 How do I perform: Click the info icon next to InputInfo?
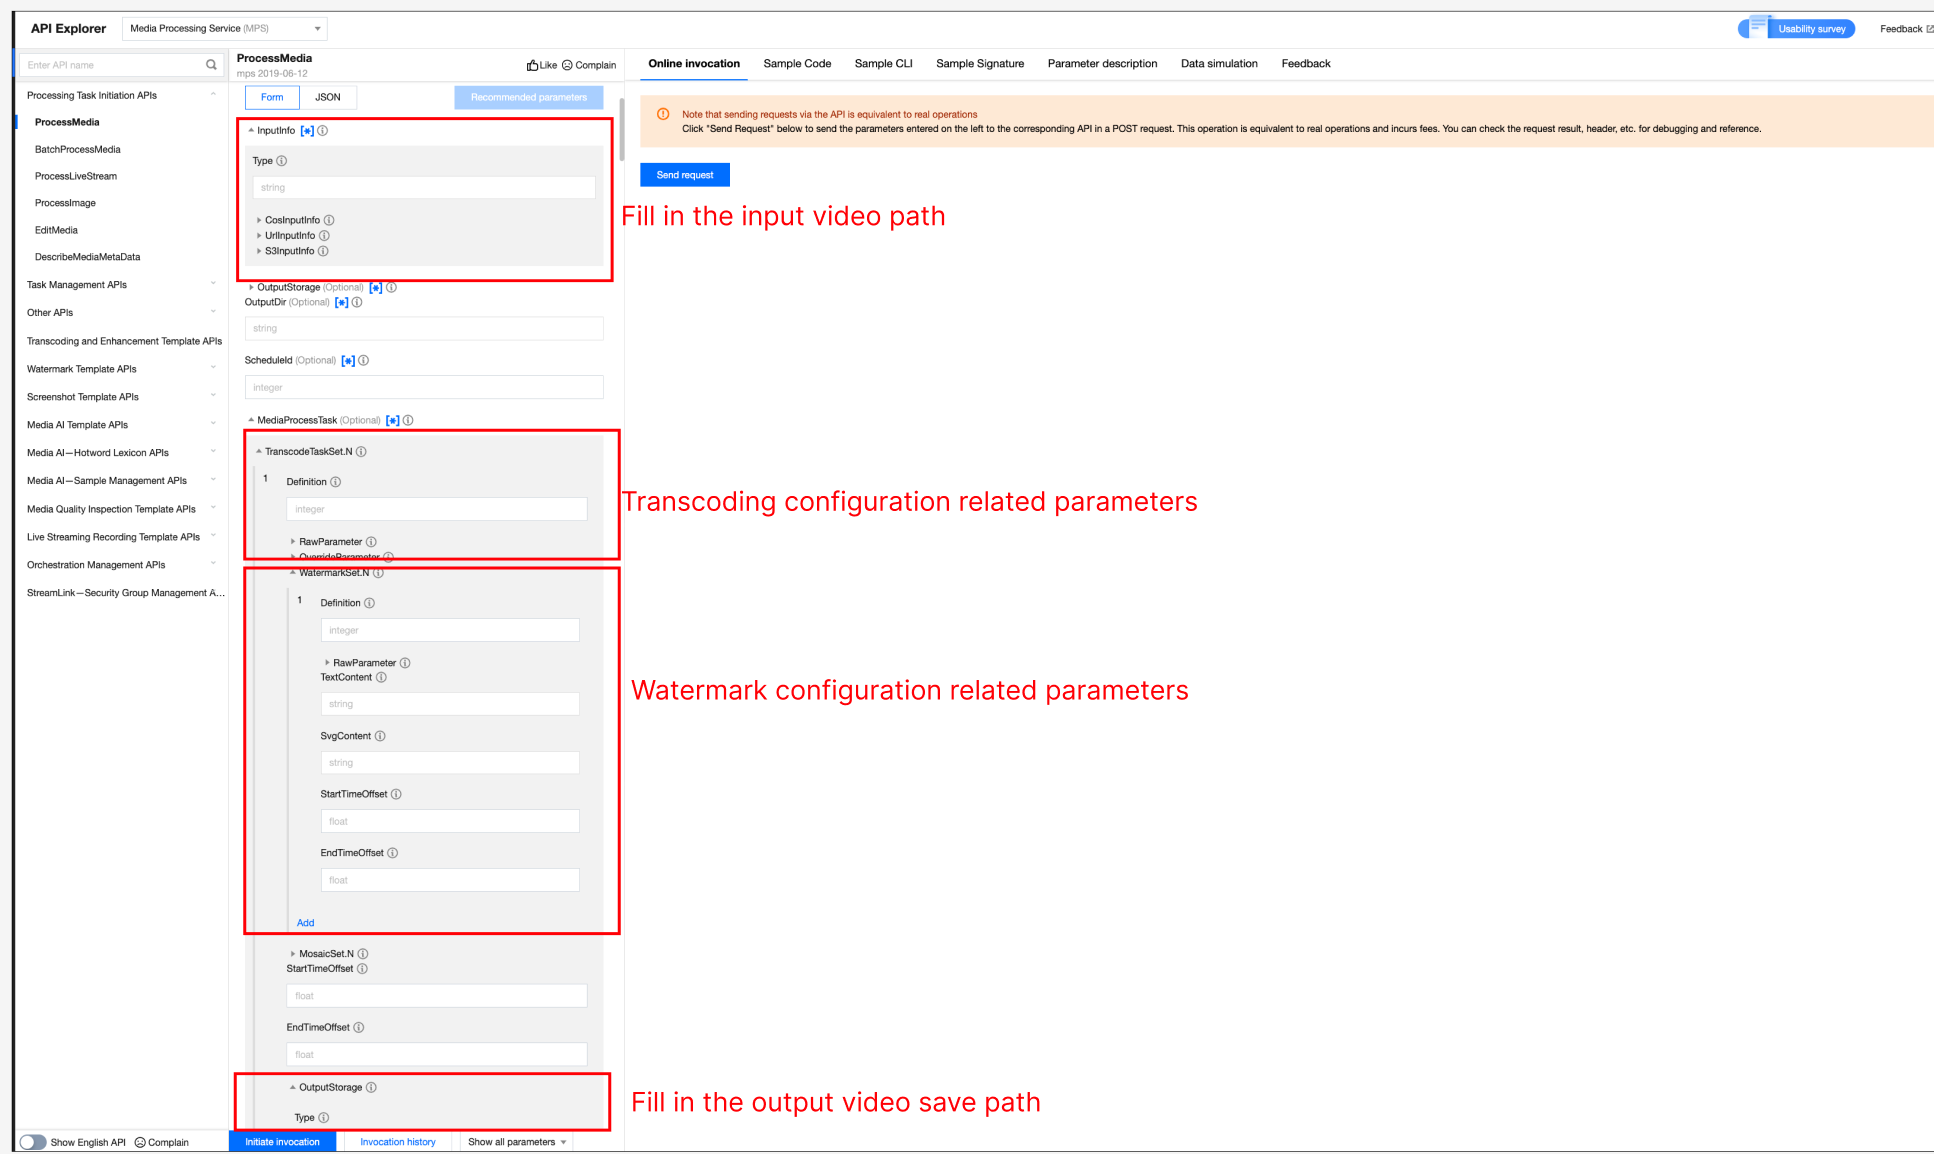click(x=323, y=131)
